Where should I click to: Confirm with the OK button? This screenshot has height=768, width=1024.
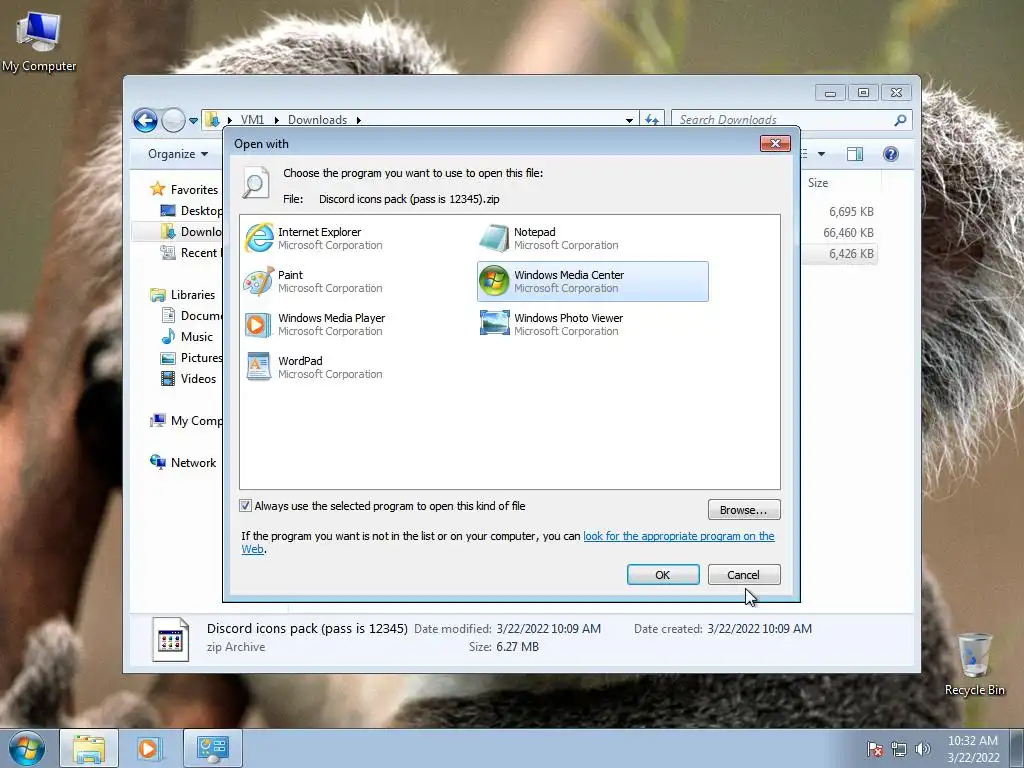point(663,575)
